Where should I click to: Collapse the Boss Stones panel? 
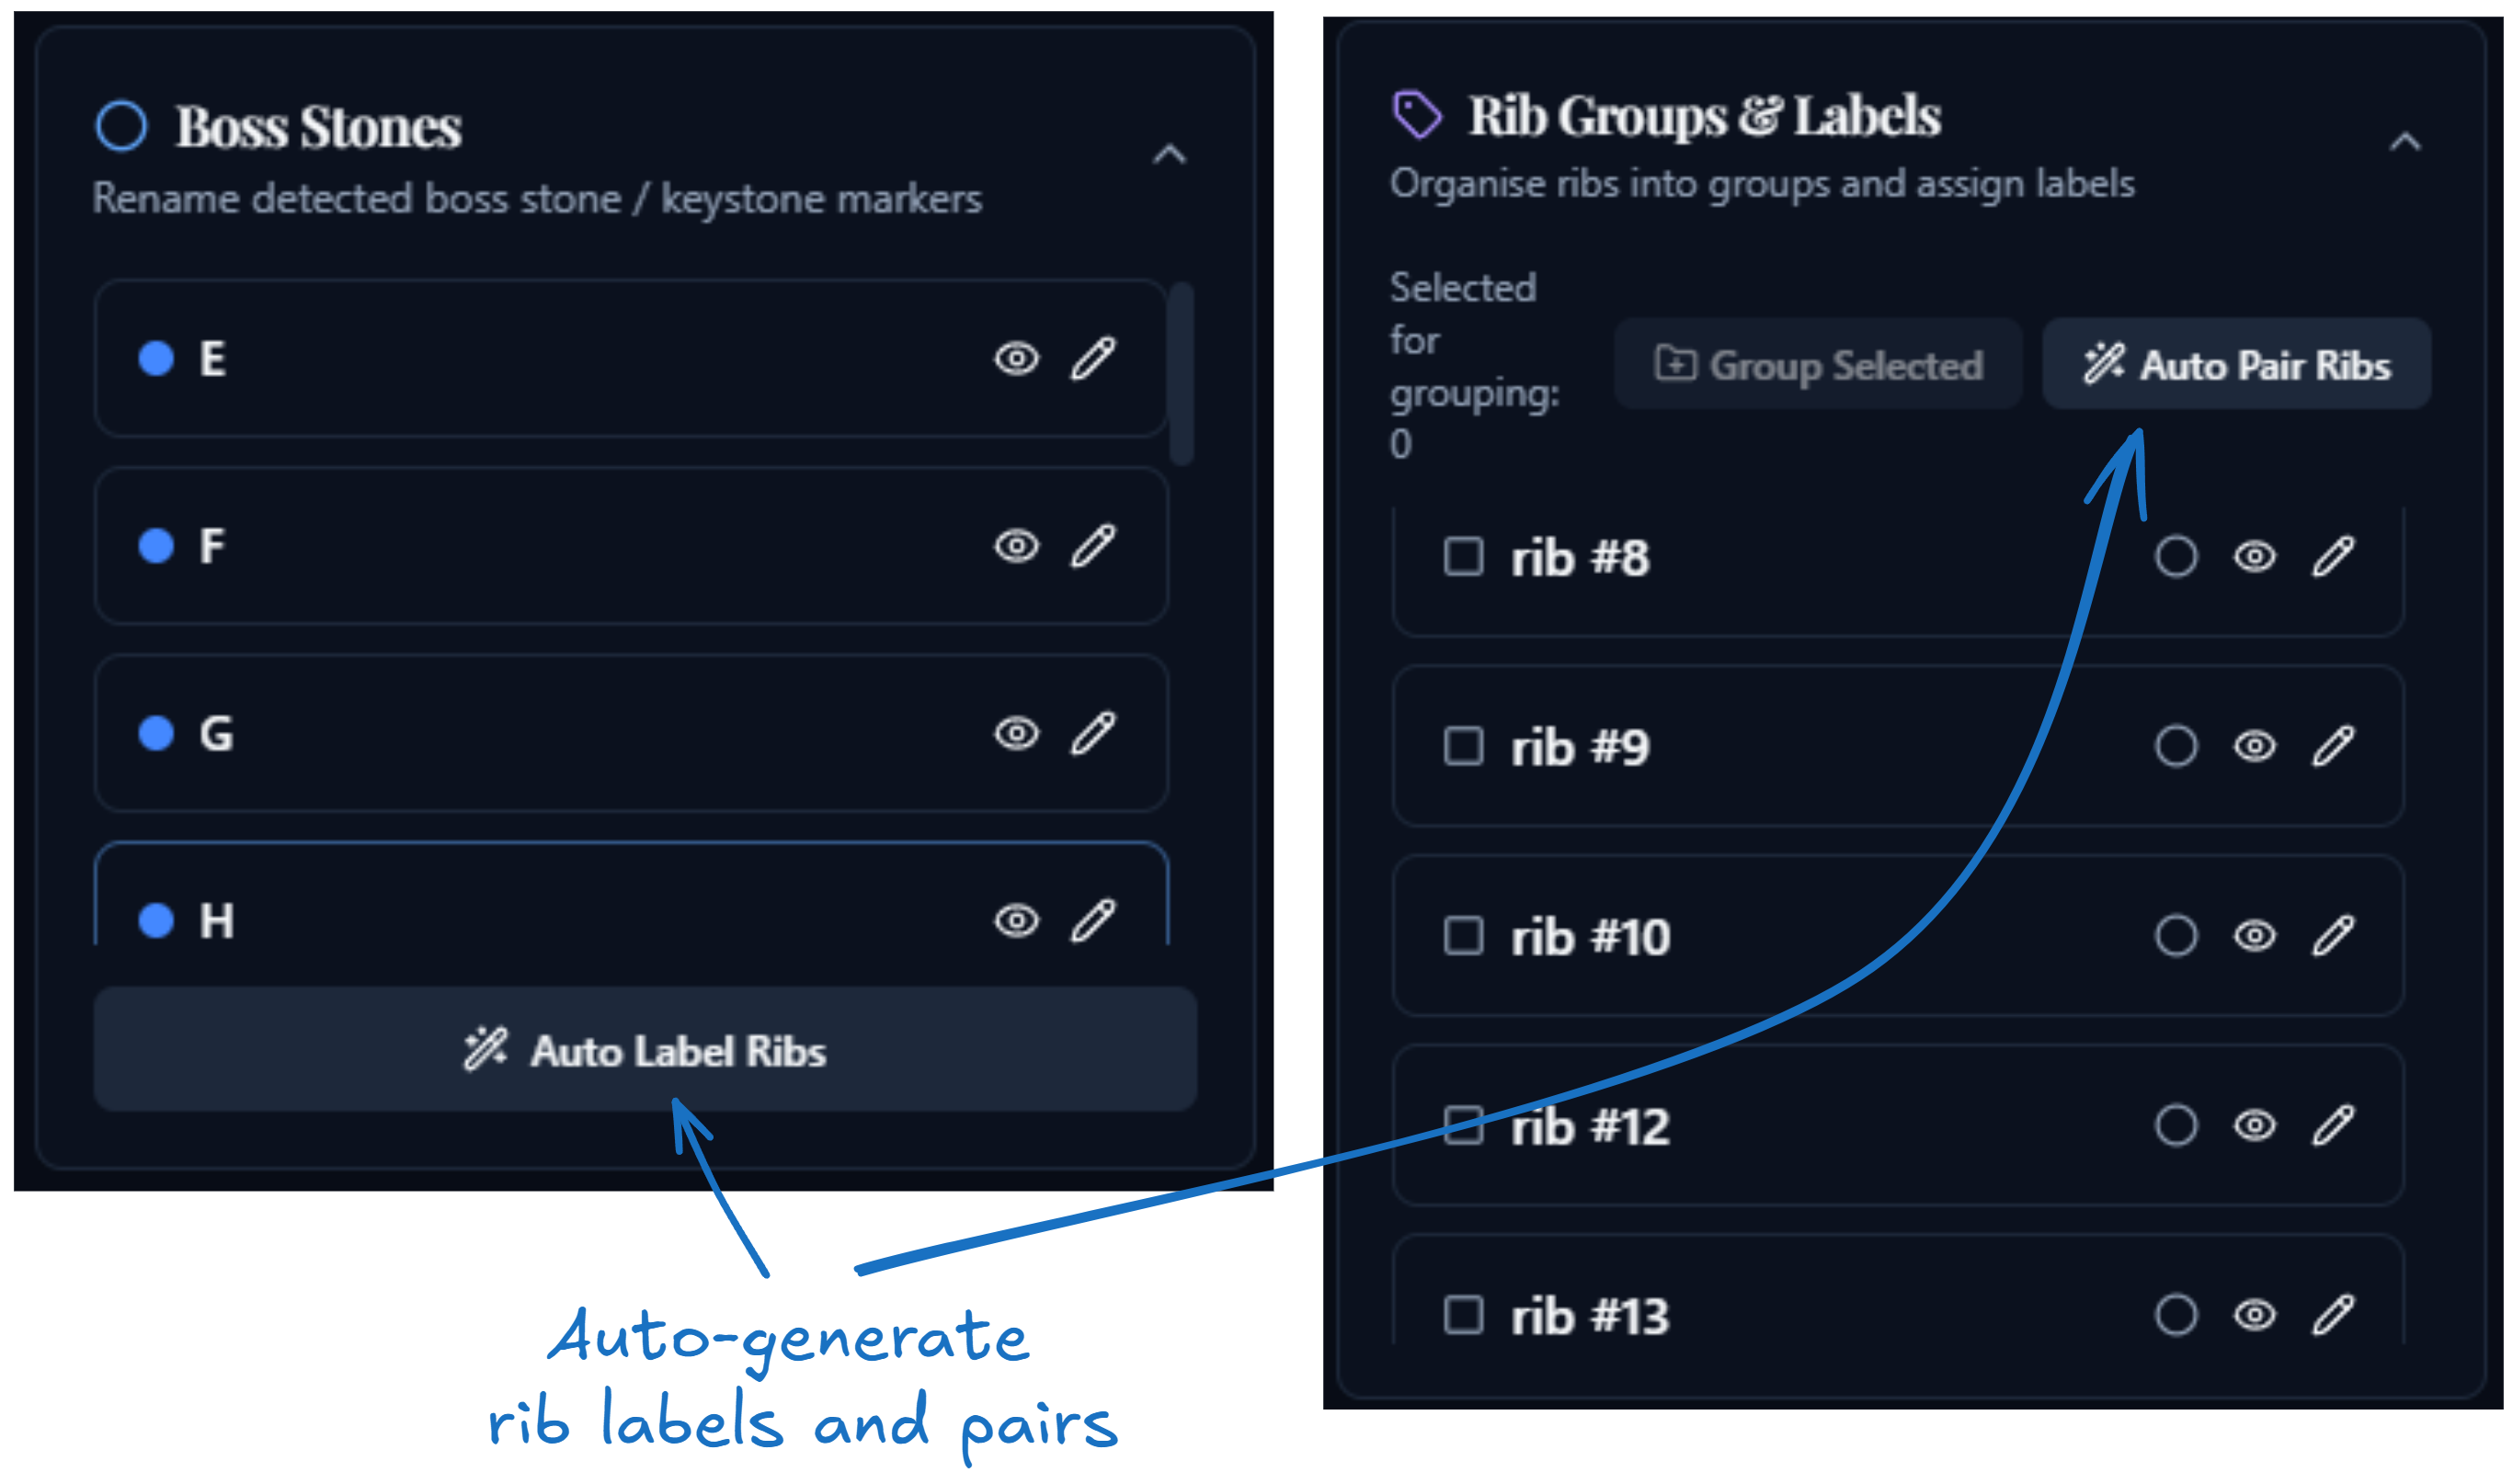pos(1169,155)
